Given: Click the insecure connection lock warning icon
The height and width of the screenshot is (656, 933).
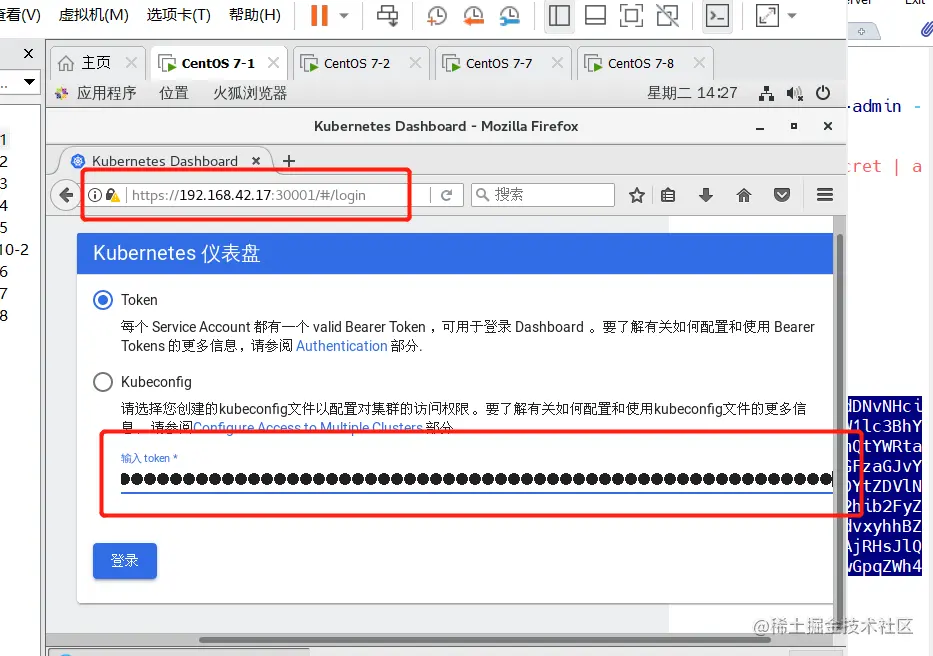Looking at the screenshot, I should point(113,195).
